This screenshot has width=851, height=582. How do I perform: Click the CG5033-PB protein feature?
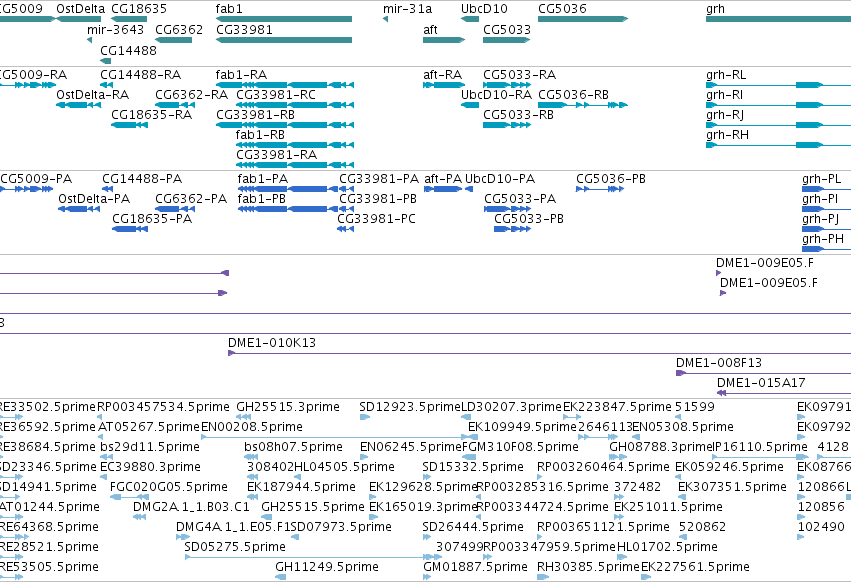pos(512,229)
